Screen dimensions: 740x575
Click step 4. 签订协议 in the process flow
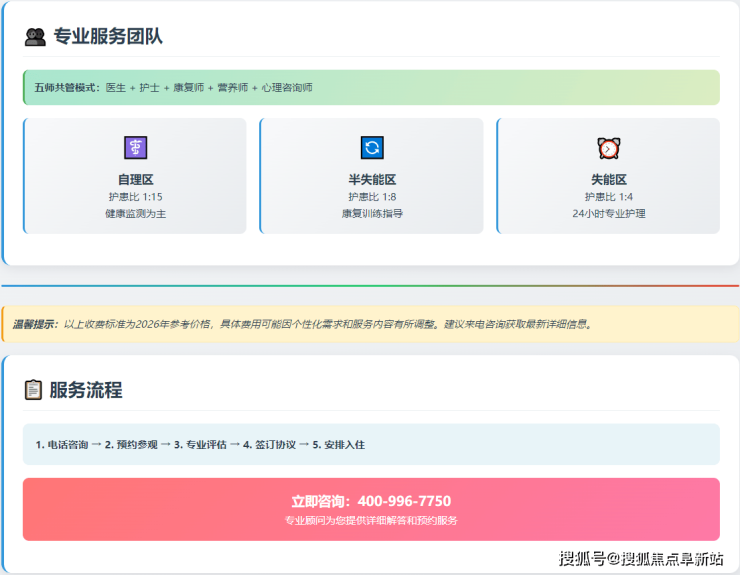pyautogui.click(x=269, y=444)
